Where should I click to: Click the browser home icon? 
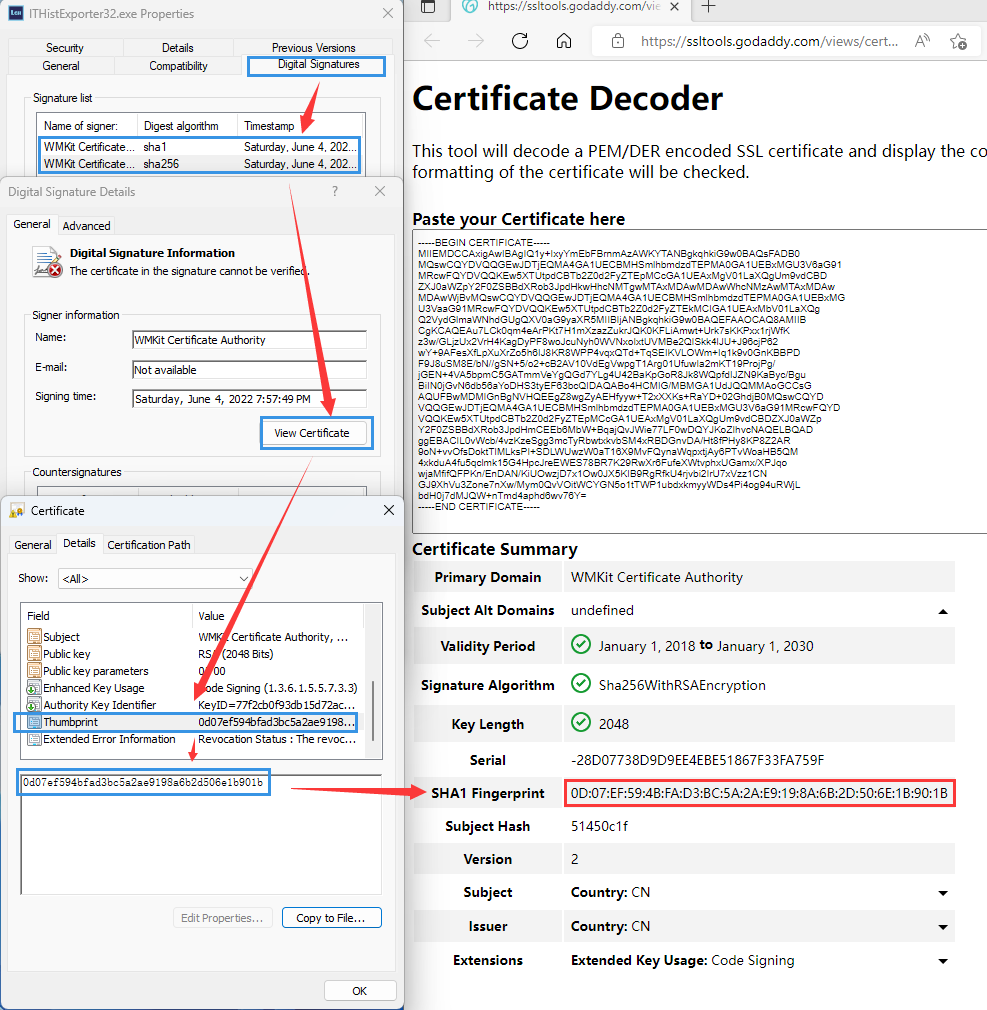[x=564, y=41]
